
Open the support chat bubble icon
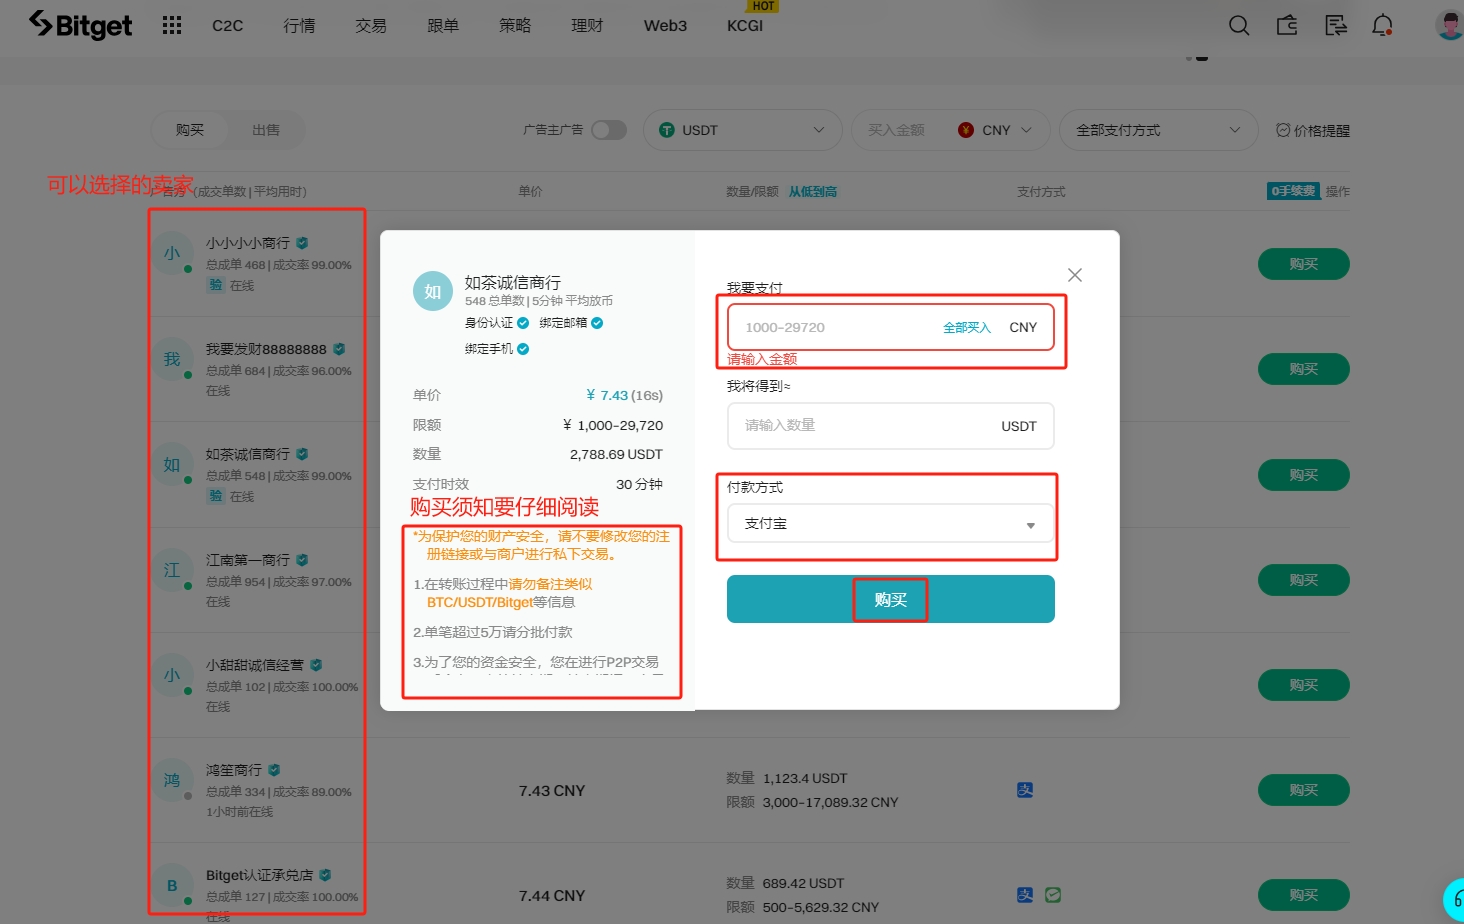1455,900
